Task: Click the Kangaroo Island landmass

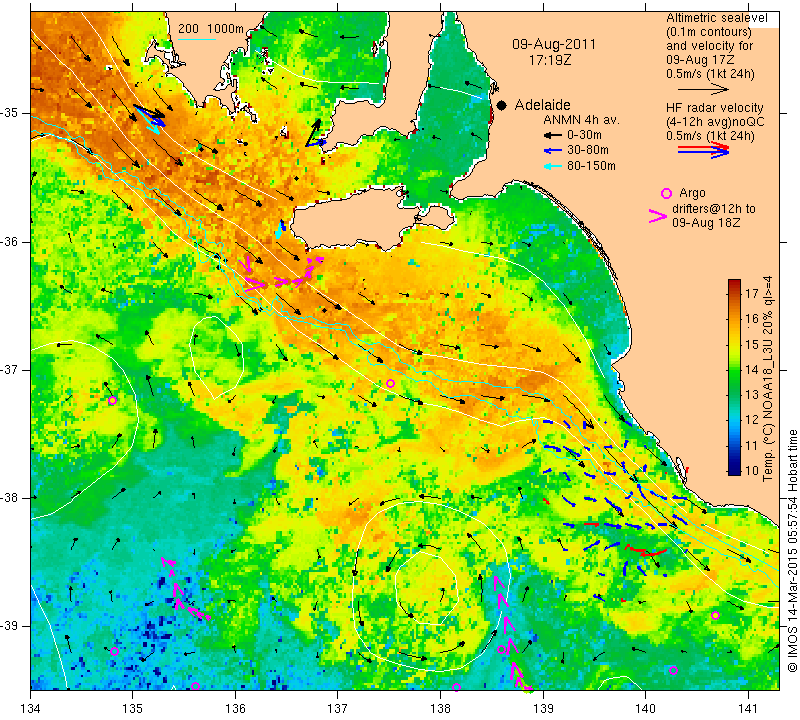Action: coord(357,217)
